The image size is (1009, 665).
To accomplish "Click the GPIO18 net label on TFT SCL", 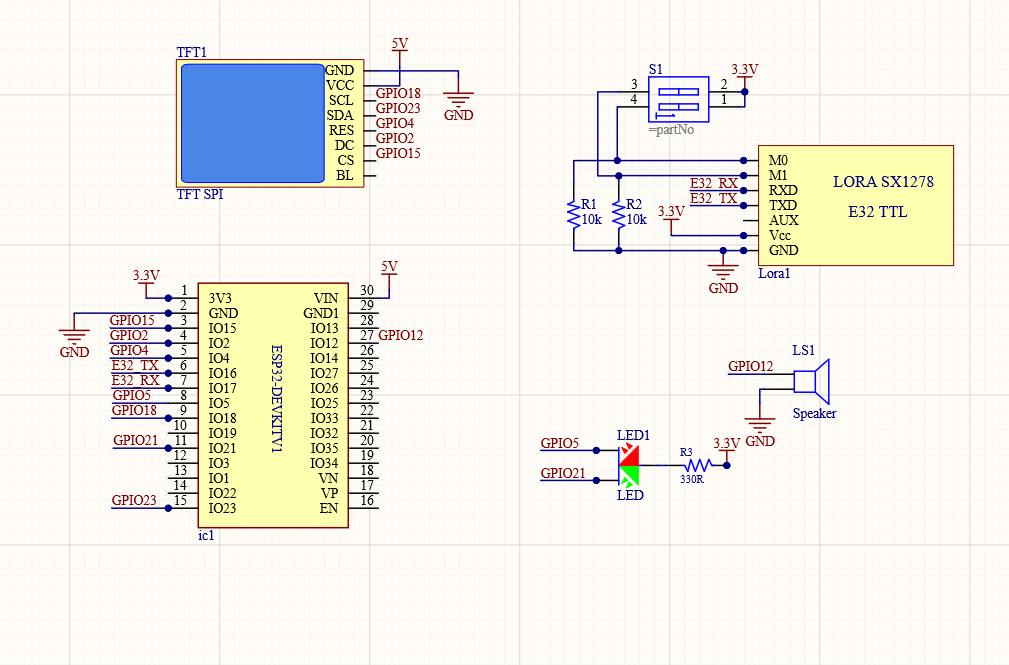I will [x=398, y=93].
